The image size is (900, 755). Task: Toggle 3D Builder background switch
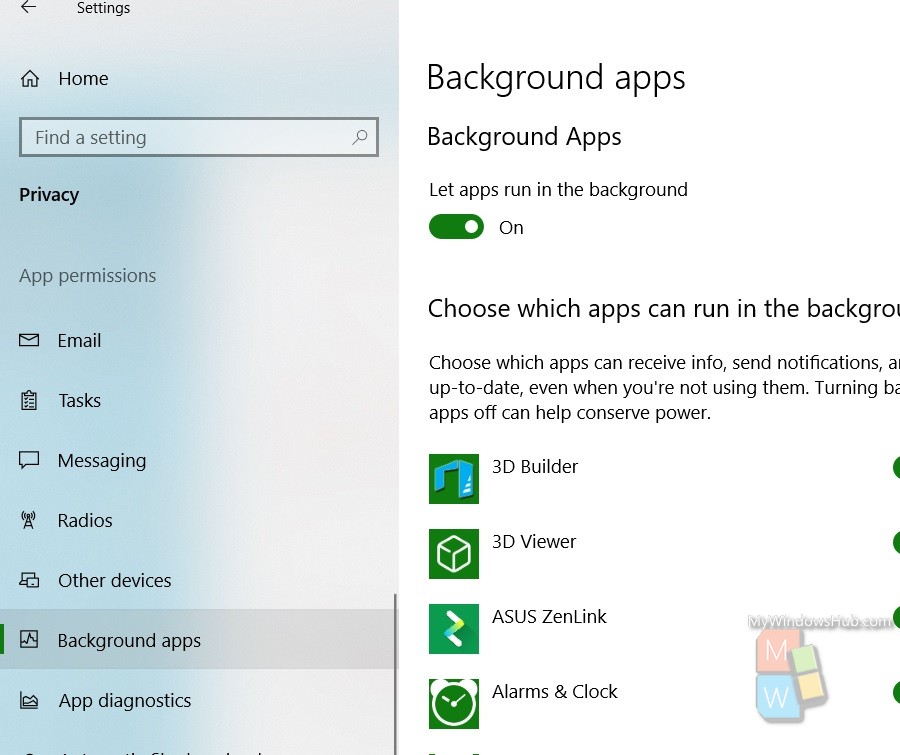pos(896,467)
